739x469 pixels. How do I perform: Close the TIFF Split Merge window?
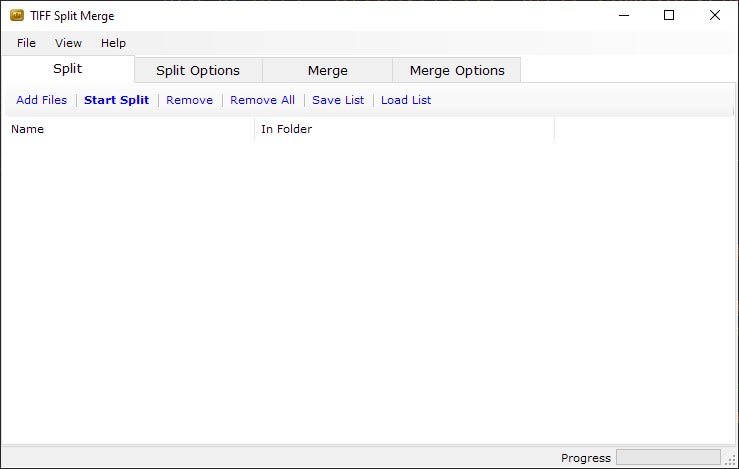[x=714, y=16]
